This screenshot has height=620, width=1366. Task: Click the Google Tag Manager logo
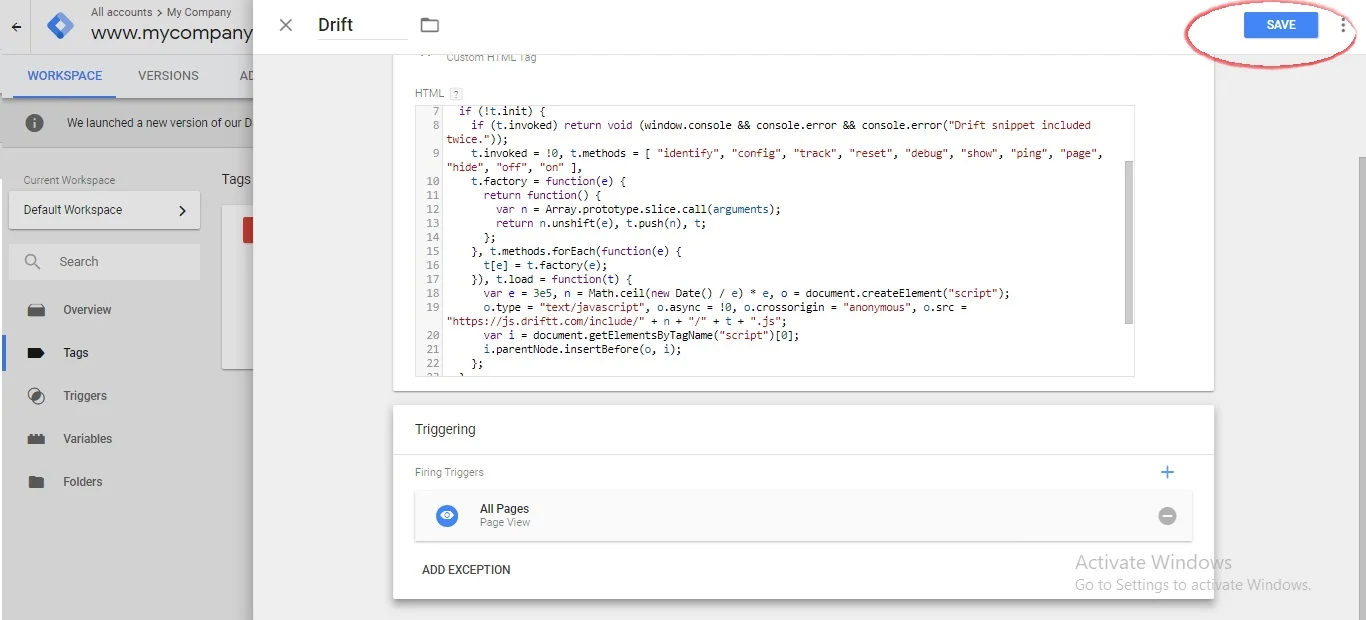click(x=60, y=27)
